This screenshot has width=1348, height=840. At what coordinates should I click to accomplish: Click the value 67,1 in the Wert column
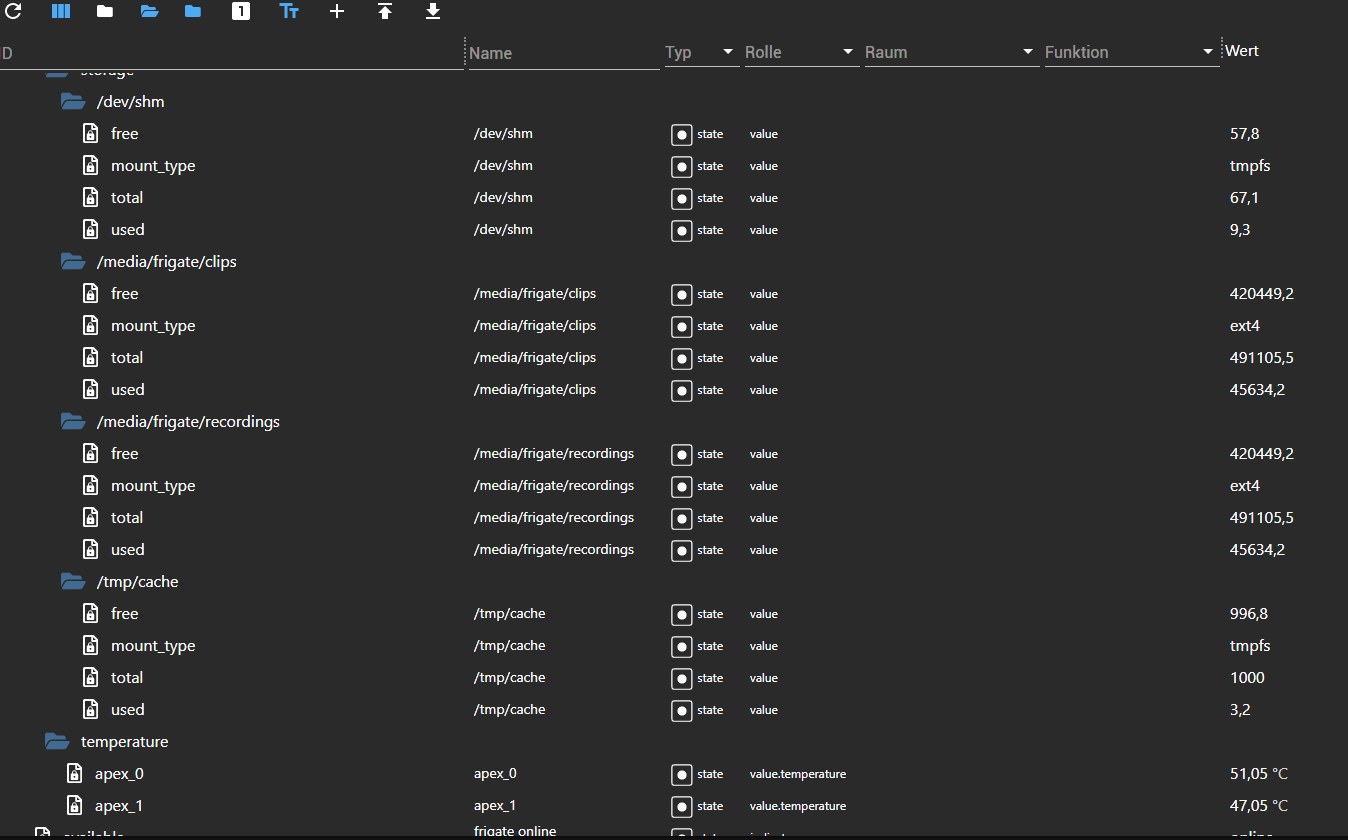coord(1243,198)
